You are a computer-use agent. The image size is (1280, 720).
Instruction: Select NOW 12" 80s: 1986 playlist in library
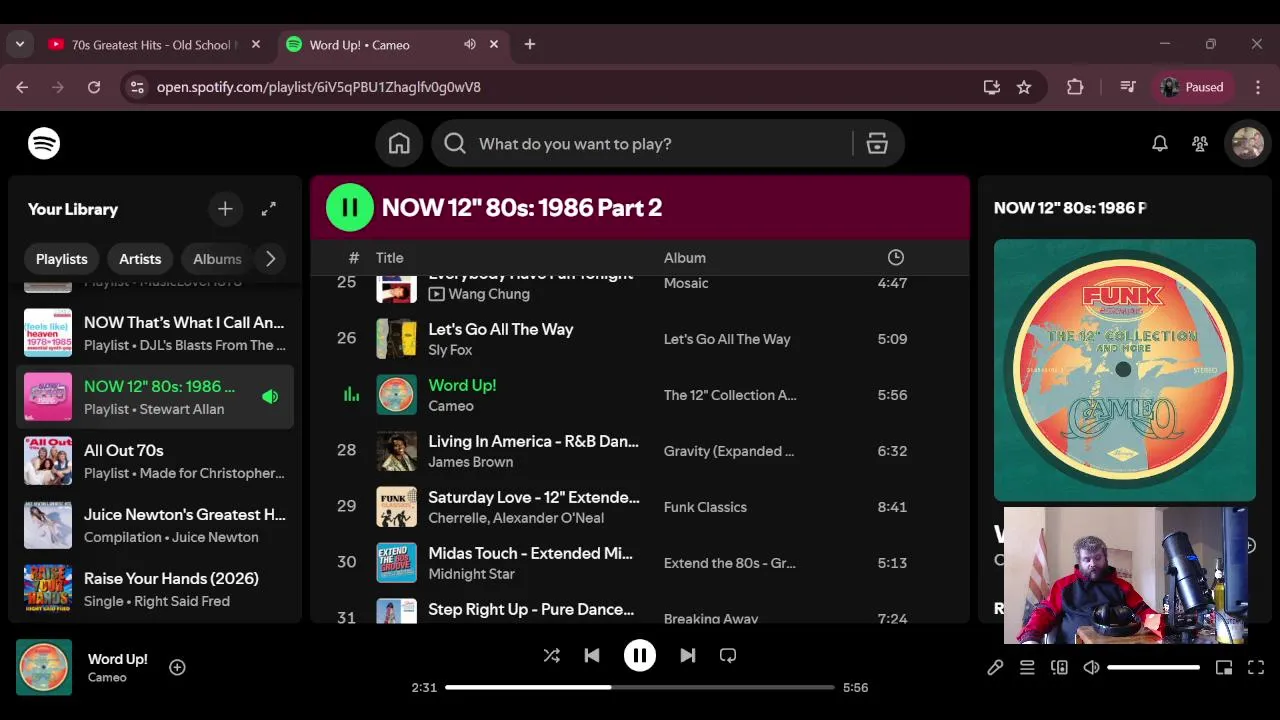(155, 397)
